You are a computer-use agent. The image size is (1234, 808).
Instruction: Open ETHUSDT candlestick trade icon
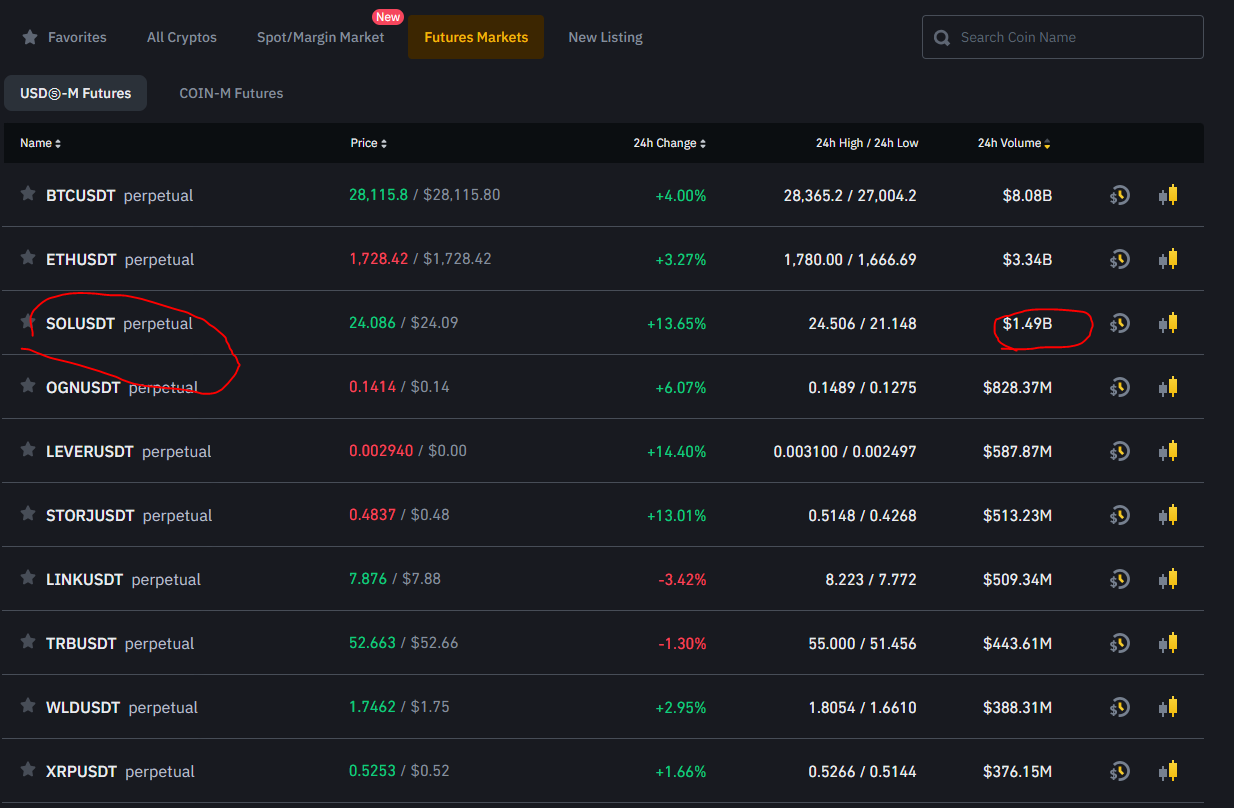pos(1168,259)
